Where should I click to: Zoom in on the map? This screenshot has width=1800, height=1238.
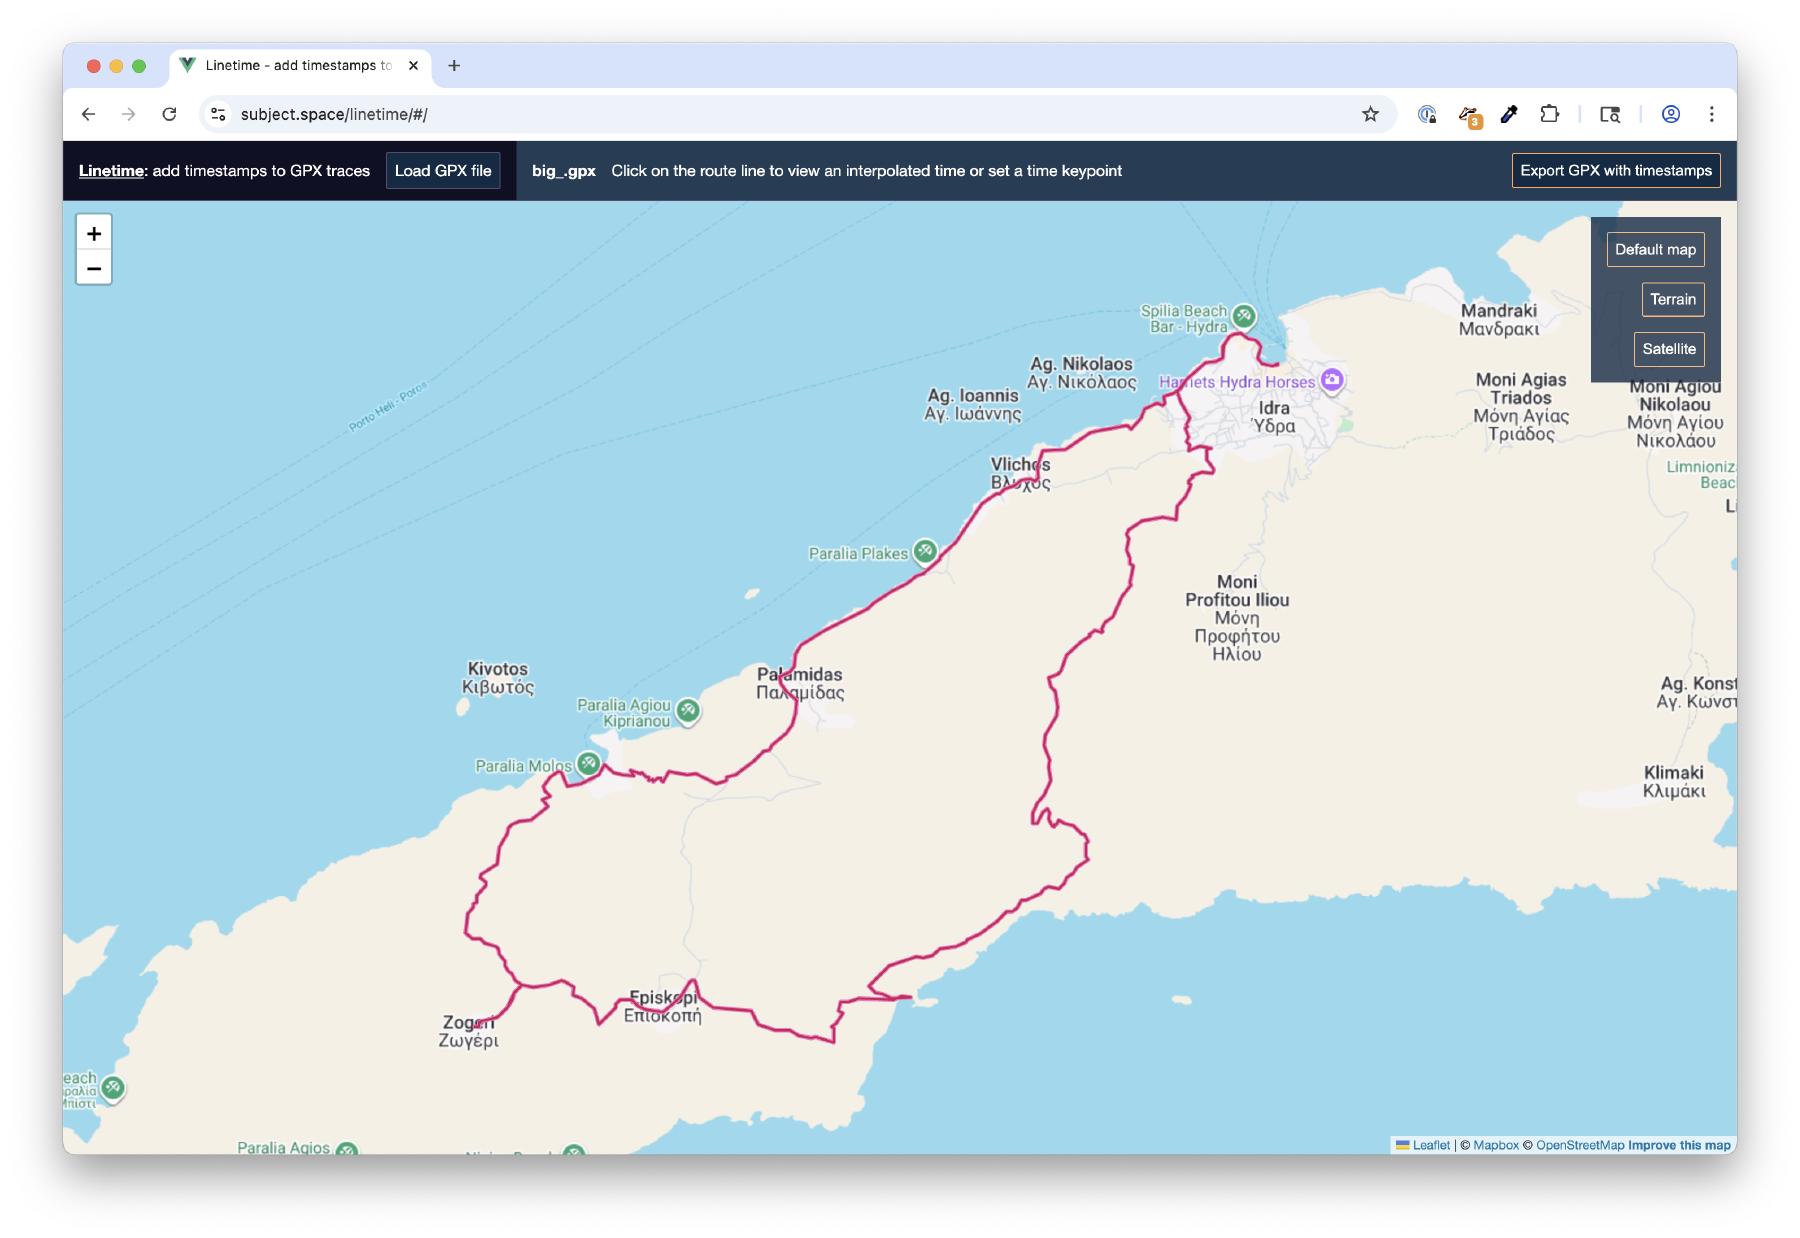click(x=94, y=233)
